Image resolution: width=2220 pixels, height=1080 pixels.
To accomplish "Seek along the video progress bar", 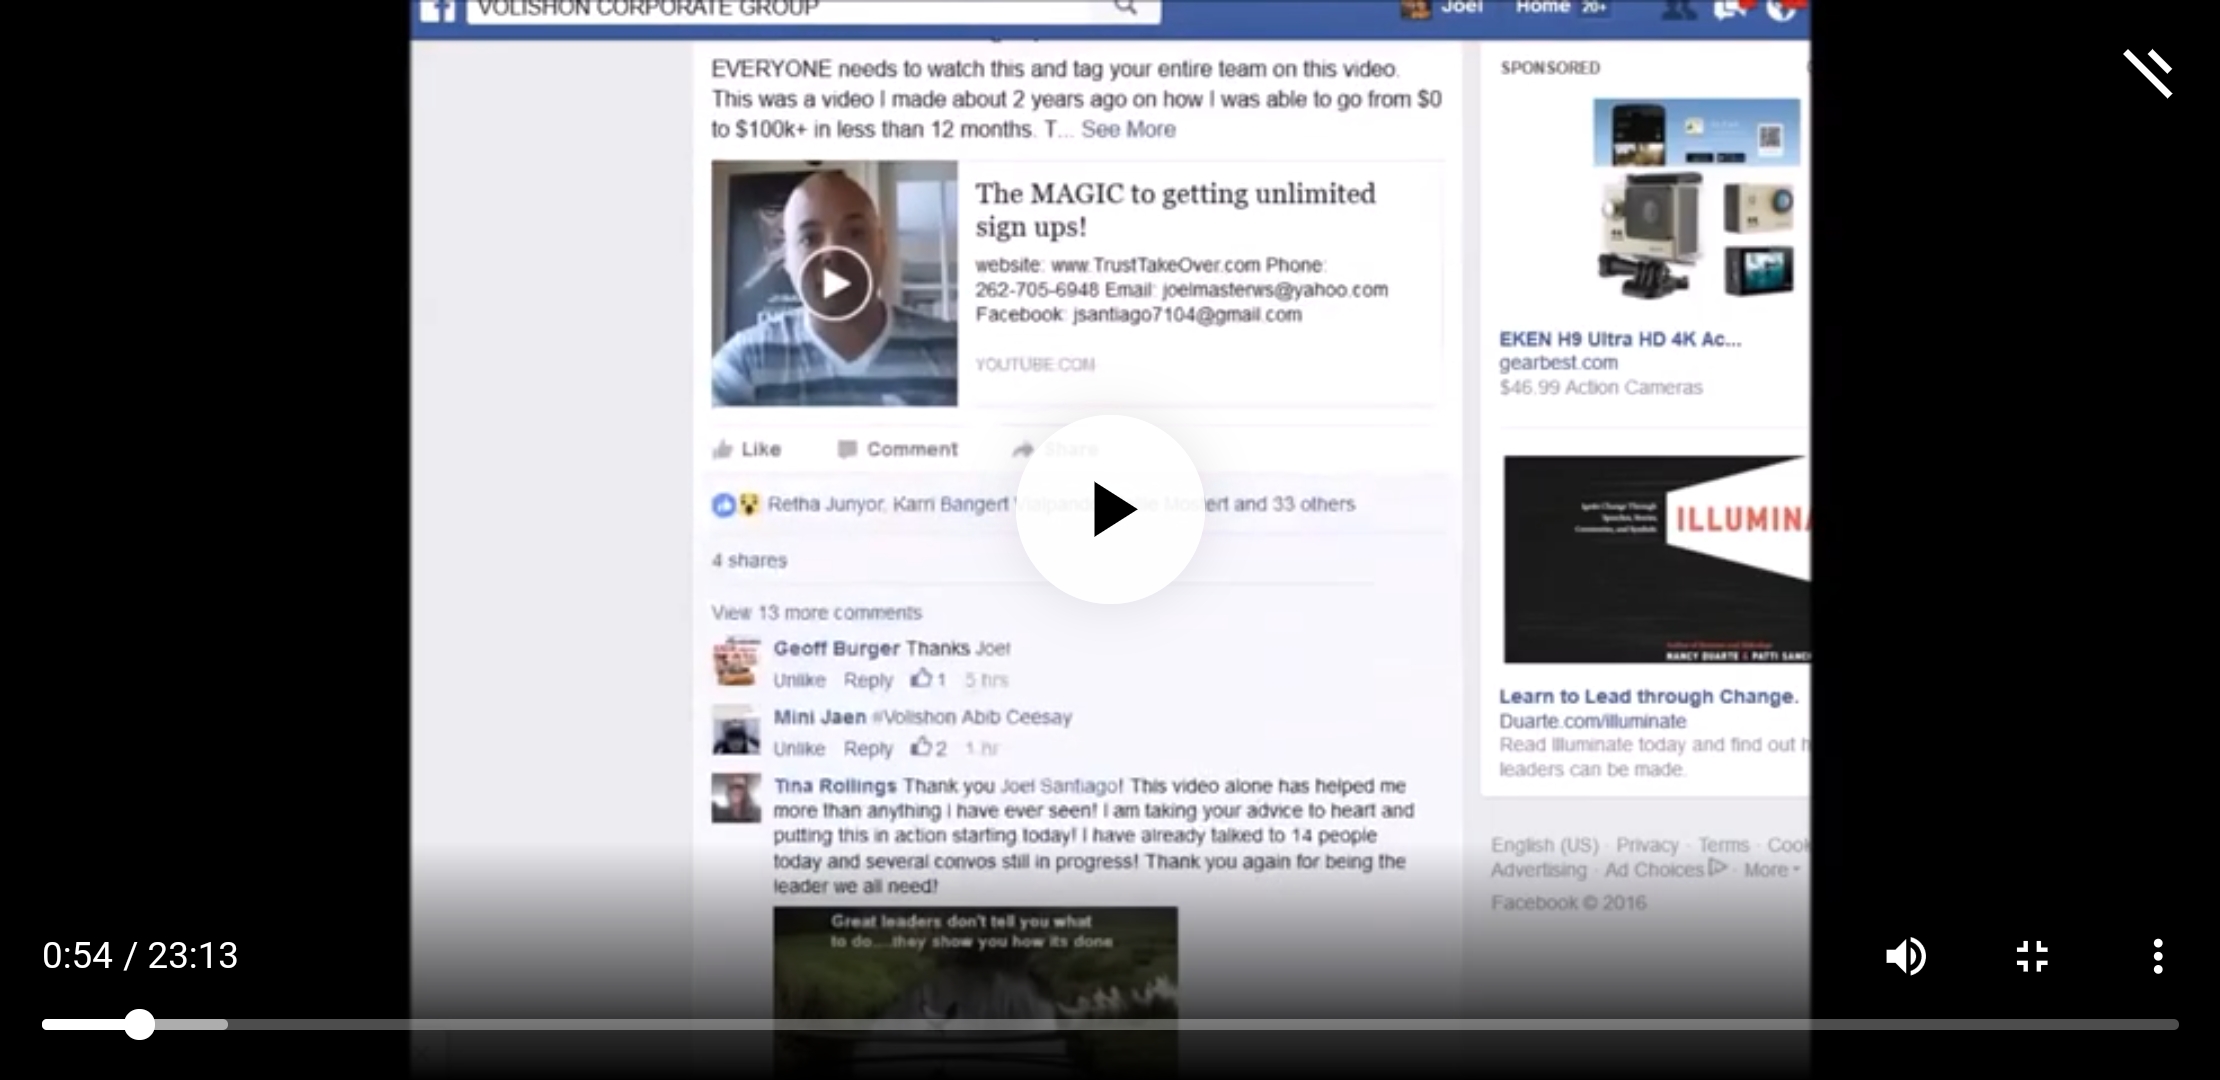I will point(1110,1025).
